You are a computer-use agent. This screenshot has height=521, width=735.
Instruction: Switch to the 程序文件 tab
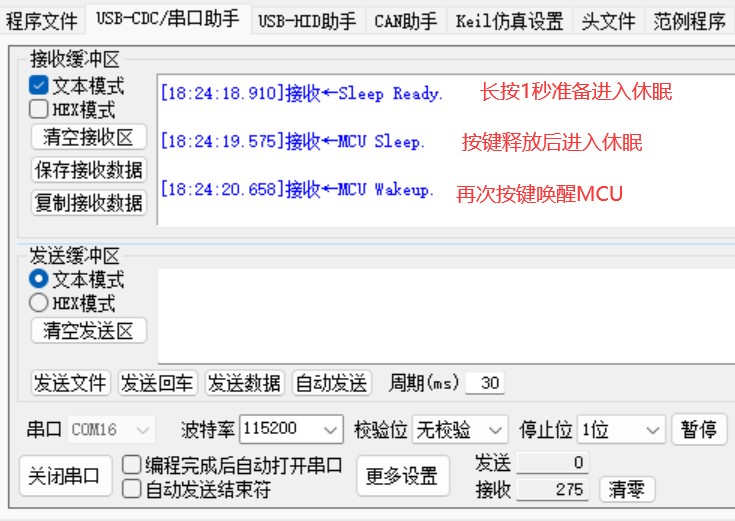coord(42,21)
